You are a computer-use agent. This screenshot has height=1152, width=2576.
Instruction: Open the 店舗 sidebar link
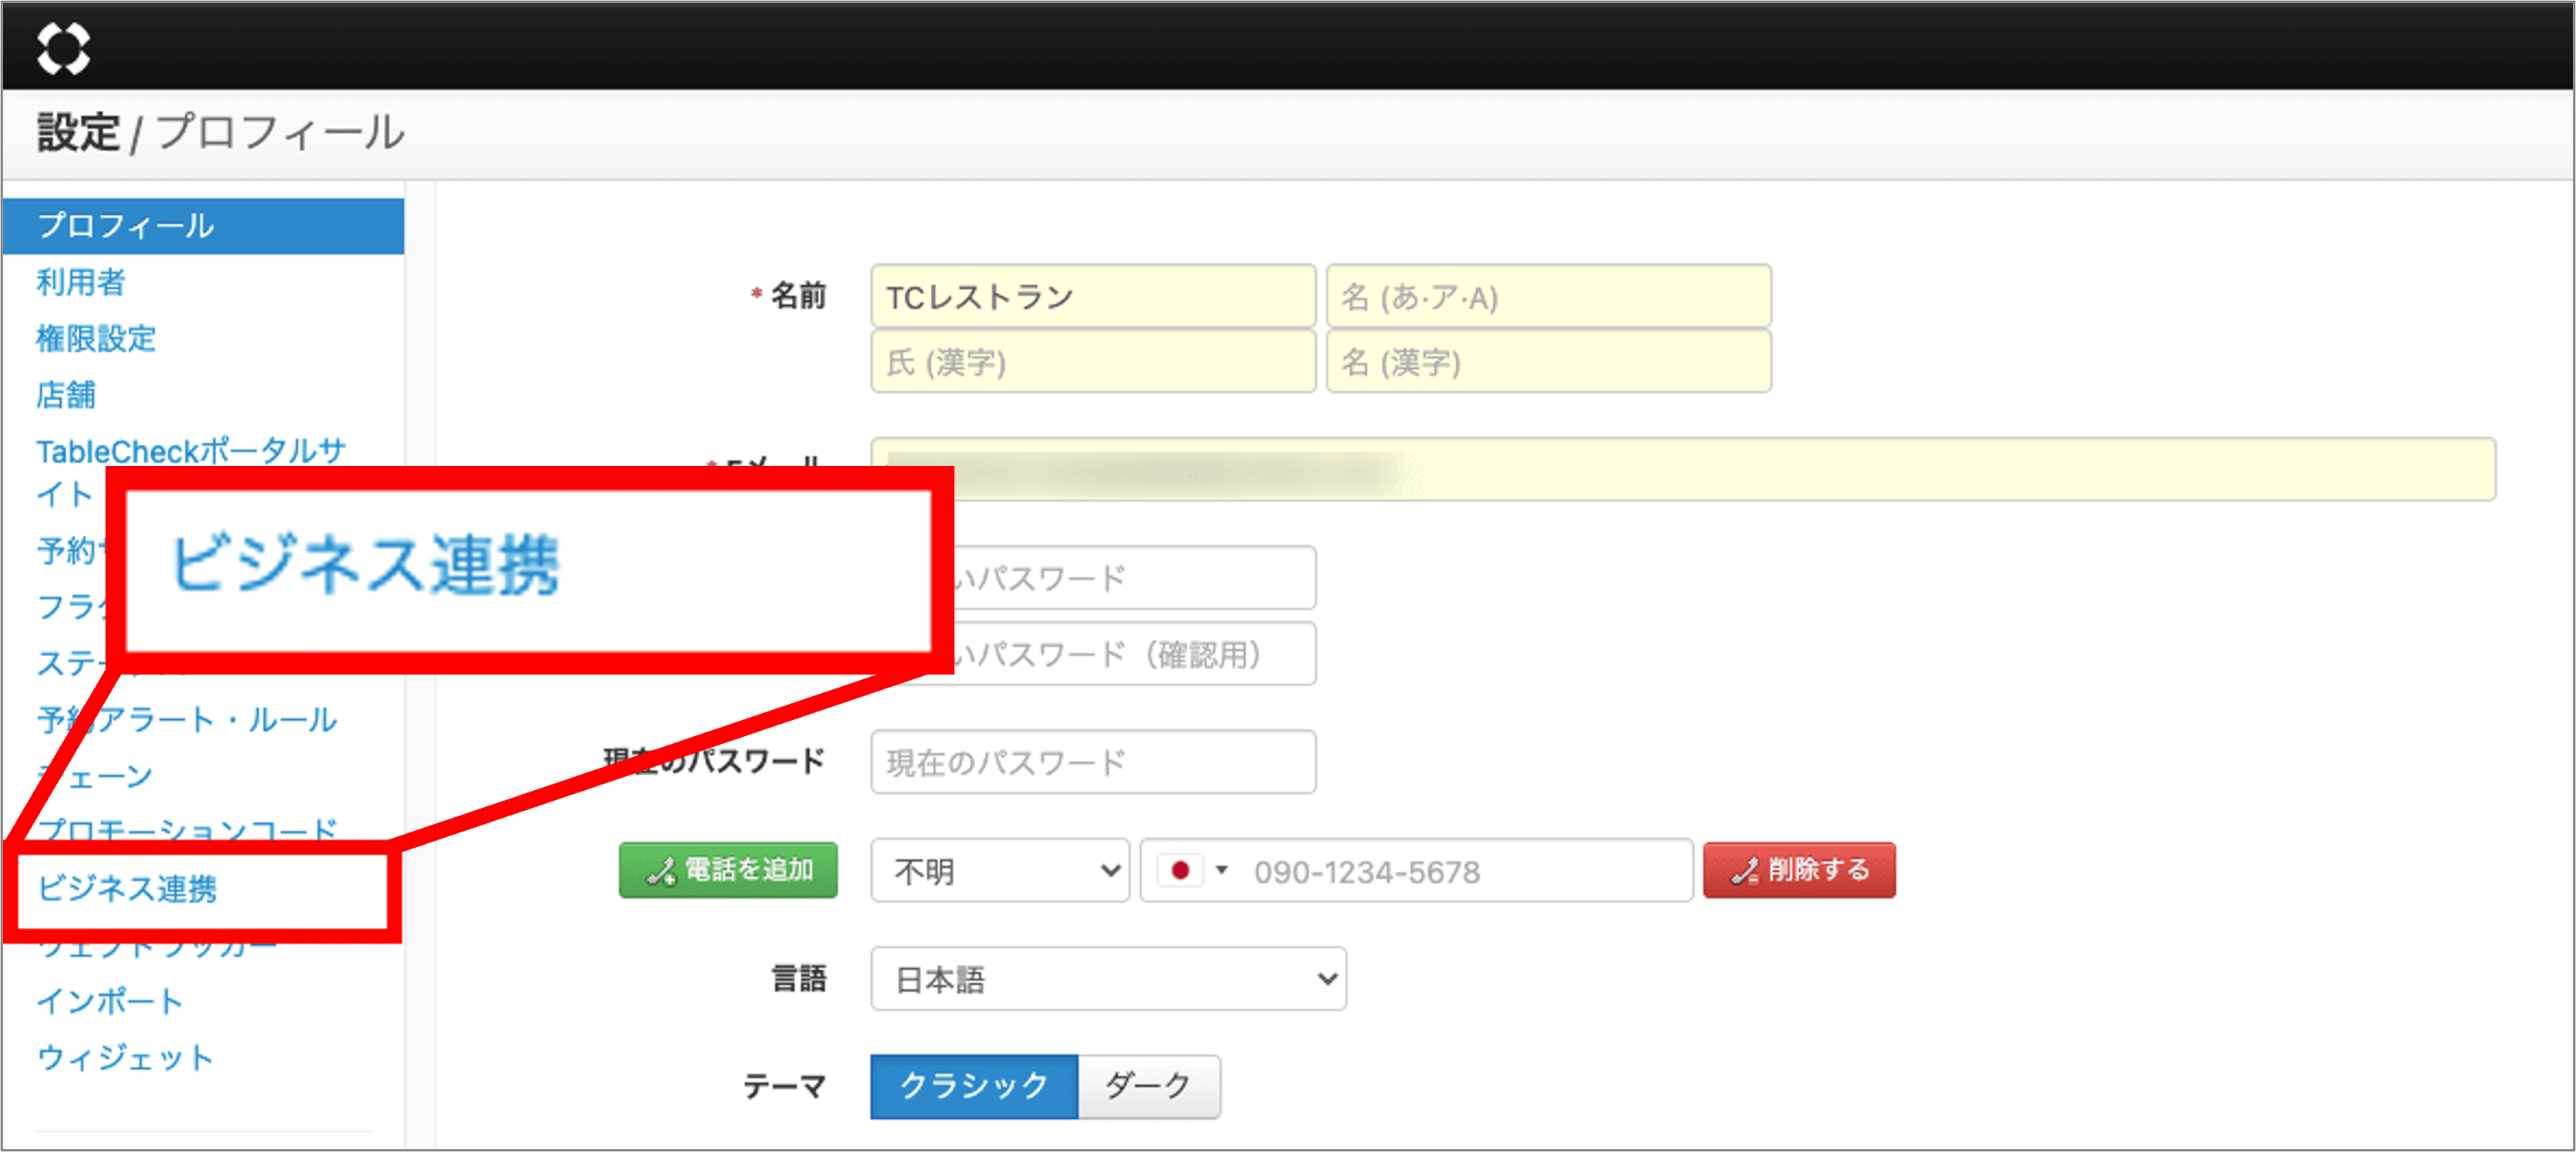coord(66,394)
